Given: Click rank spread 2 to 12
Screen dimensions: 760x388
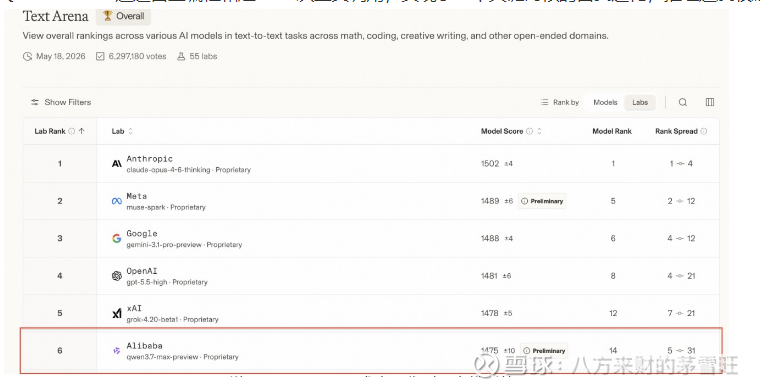Looking at the screenshot, I should tap(681, 201).
